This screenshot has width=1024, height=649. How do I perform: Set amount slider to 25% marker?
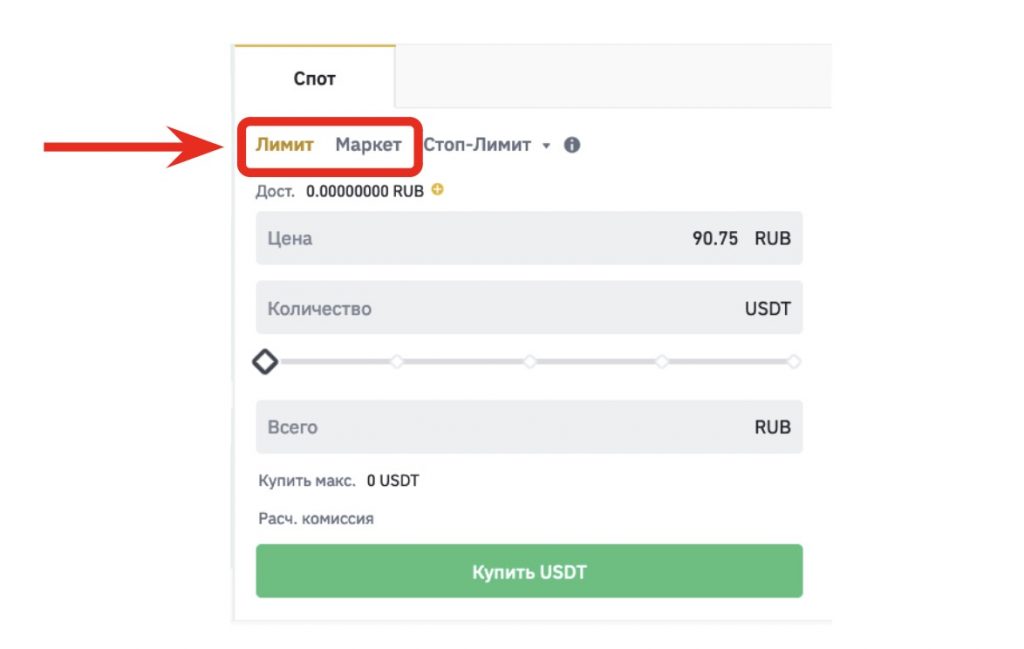(397, 361)
